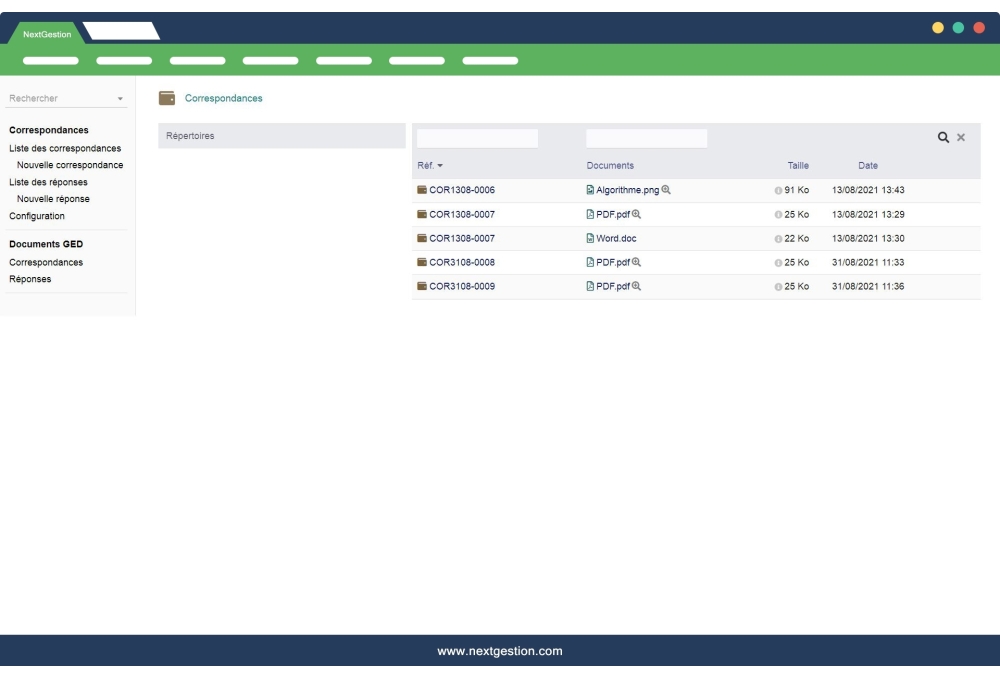Viewport: 1000px width, 679px height.
Task: Click the Documents filter input field
Action: 645,136
